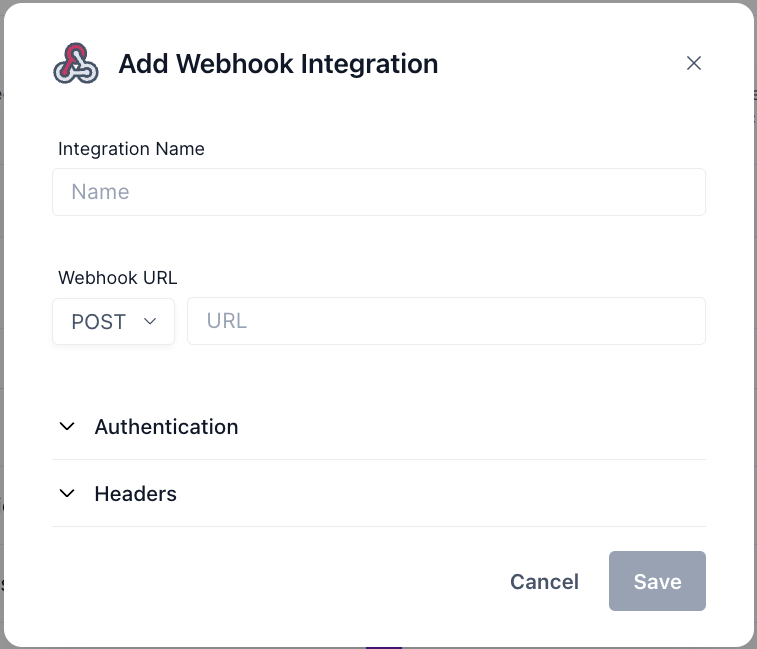Click the "Integration Name" field label
Screen dimensions: 757x649
pos(131,149)
